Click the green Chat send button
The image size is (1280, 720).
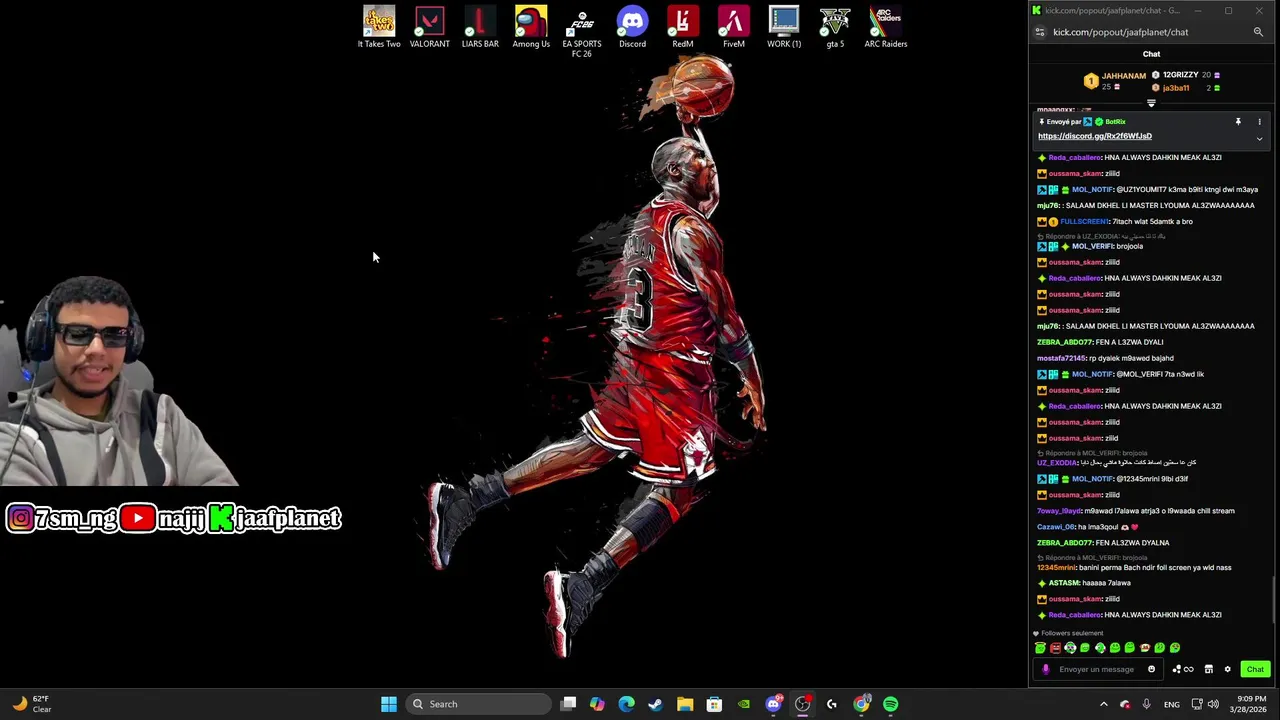tap(1255, 669)
